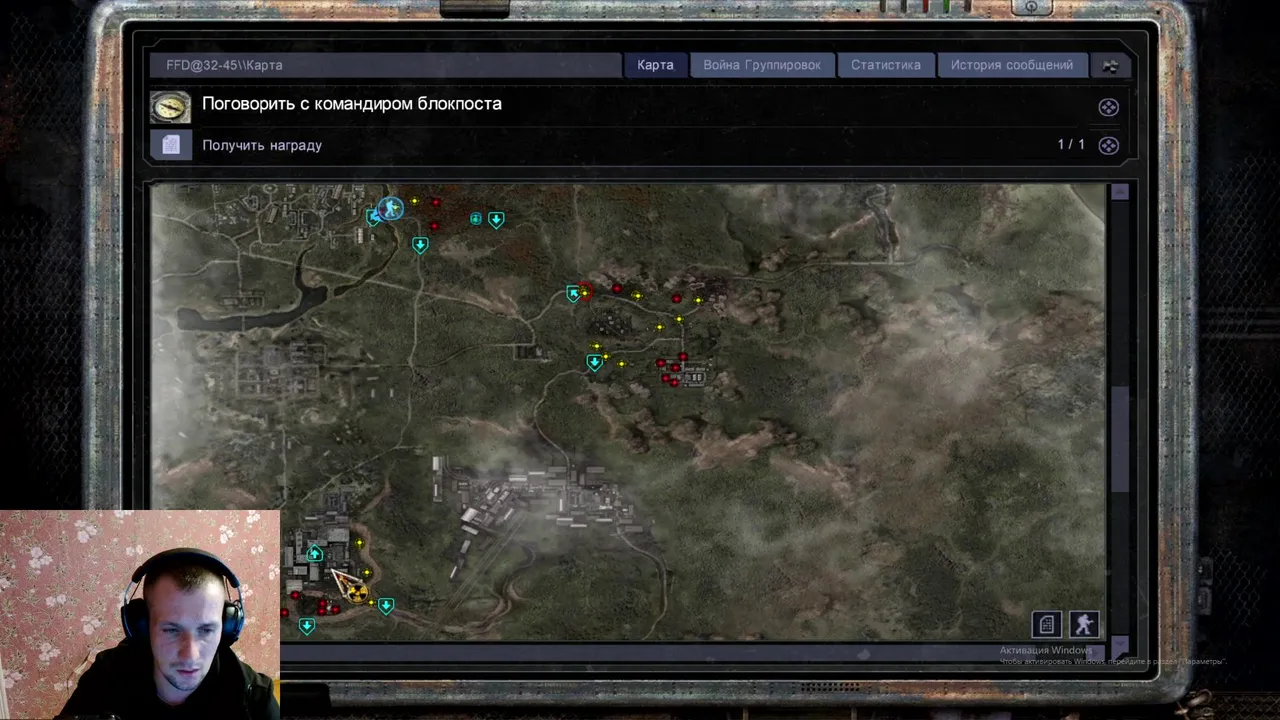
Task: Open the Статистика tab
Action: click(x=885, y=65)
